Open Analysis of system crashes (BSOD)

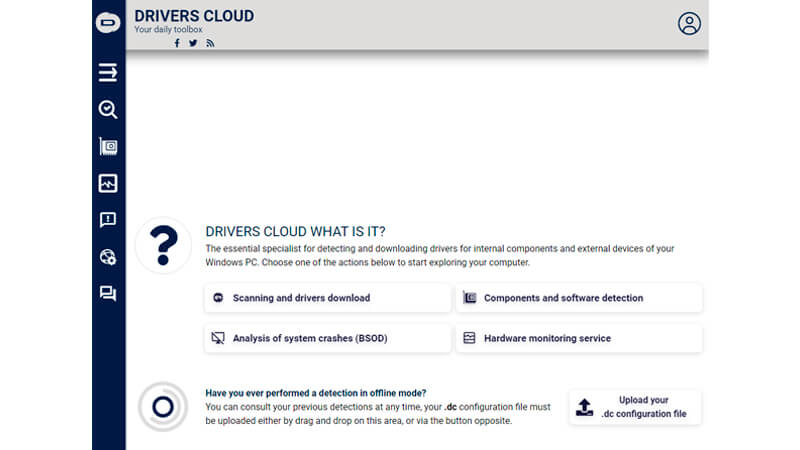(x=328, y=338)
